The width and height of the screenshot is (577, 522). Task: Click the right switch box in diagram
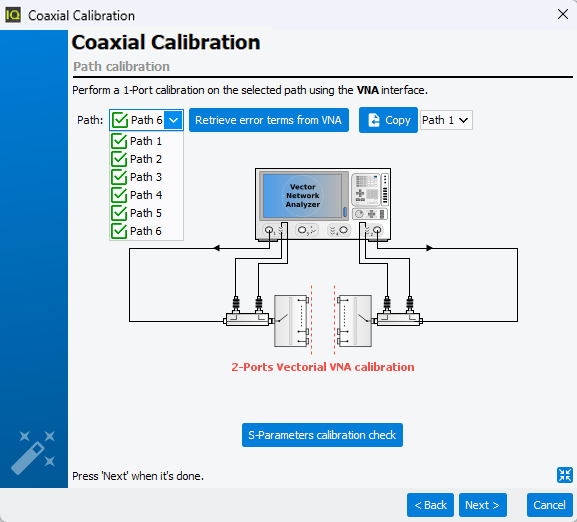[x=355, y=320]
